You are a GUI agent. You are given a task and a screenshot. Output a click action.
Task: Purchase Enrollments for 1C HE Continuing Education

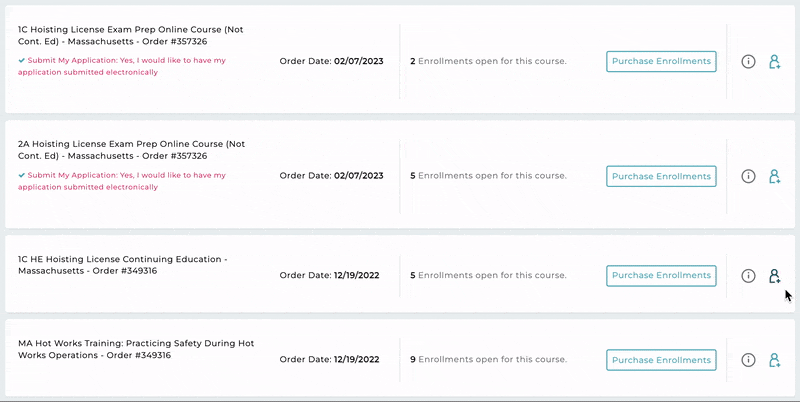pos(661,275)
